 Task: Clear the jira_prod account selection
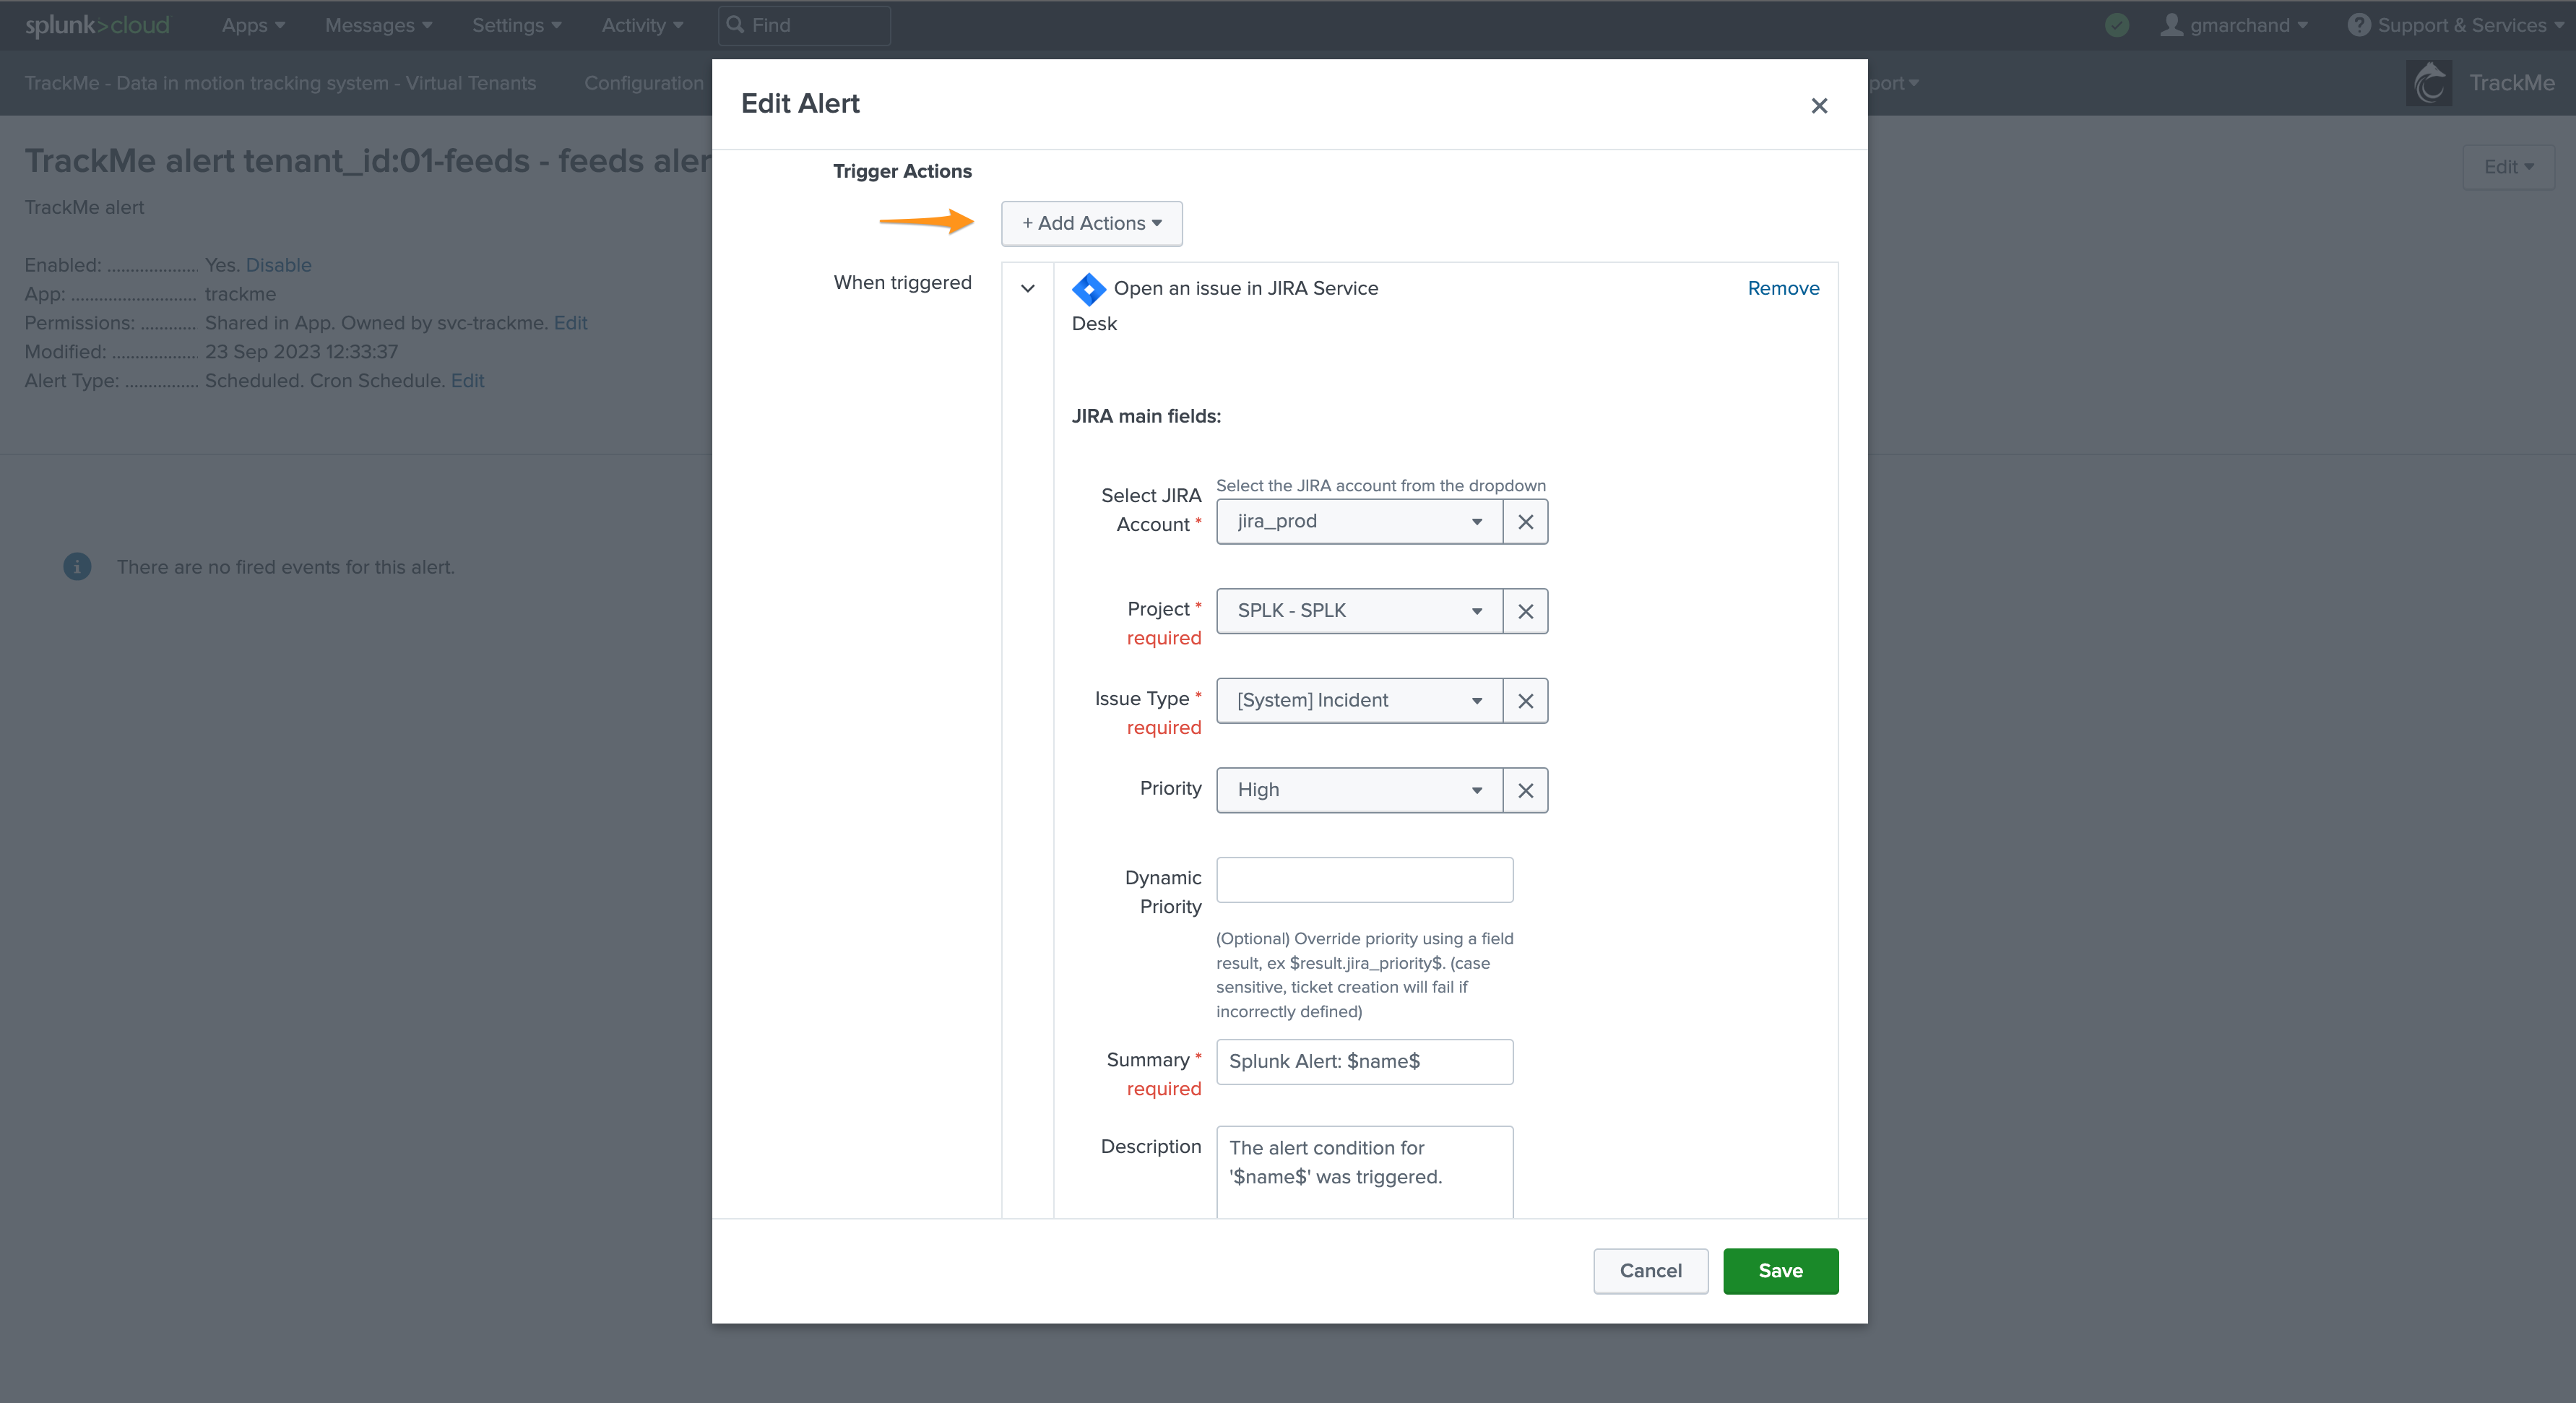coord(1525,521)
